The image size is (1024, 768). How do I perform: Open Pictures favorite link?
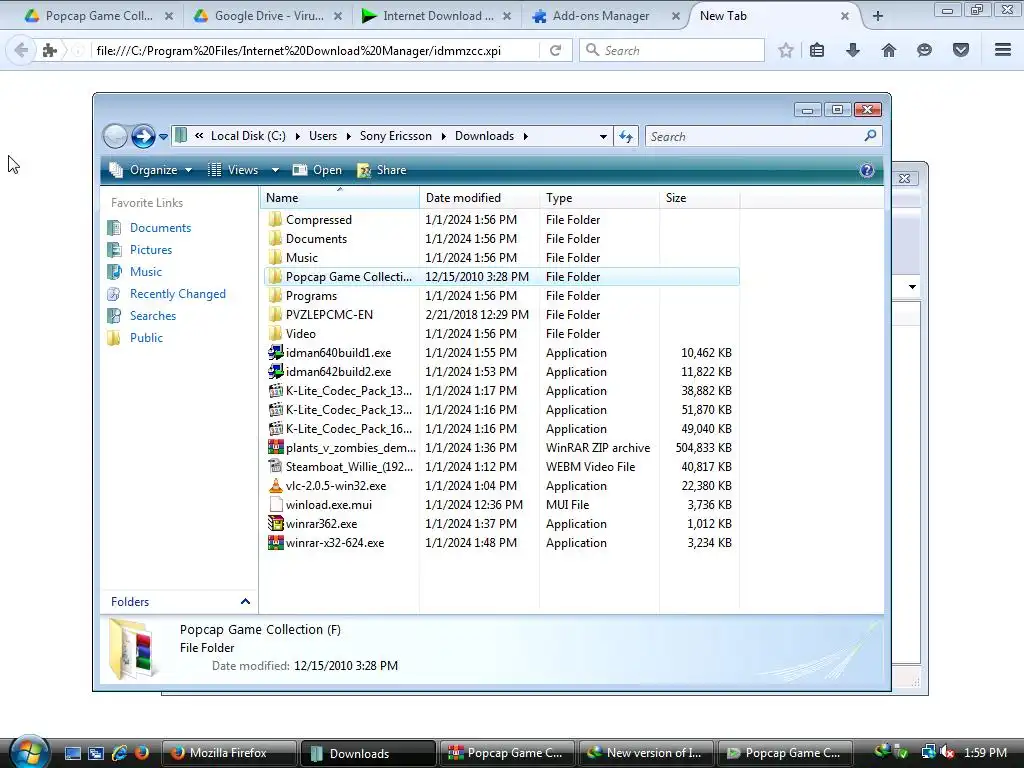pyautogui.click(x=151, y=250)
